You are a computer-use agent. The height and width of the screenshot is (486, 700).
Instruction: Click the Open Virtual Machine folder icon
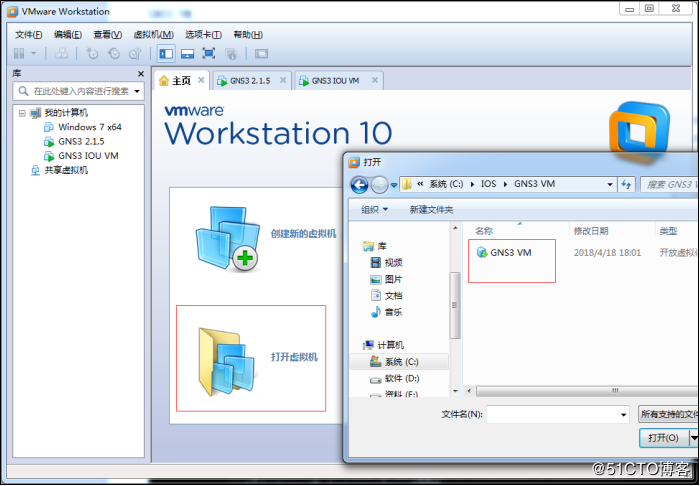tap(226, 361)
